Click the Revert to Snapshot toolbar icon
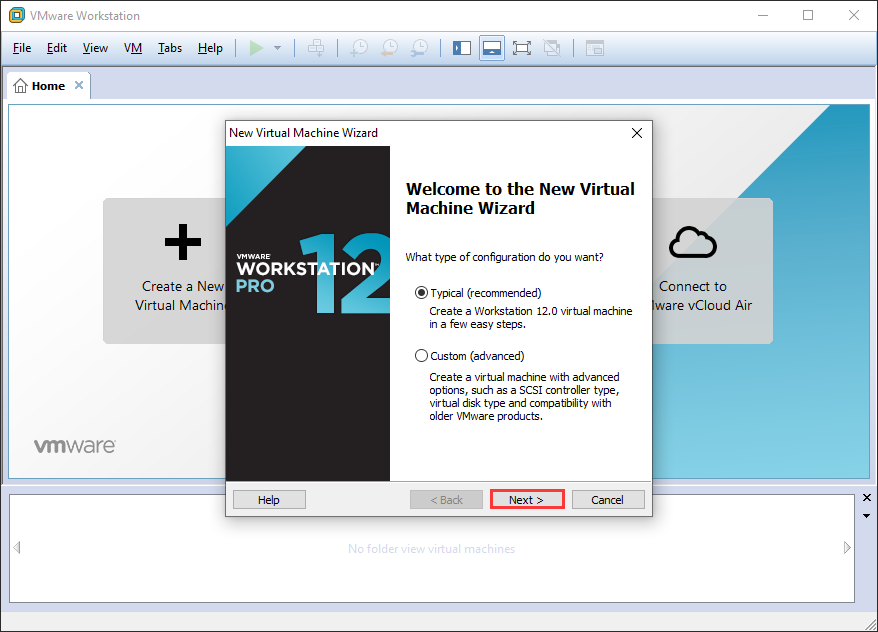Image resolution: width=878 pixels, height=632 pixels. tap(389, 48)
